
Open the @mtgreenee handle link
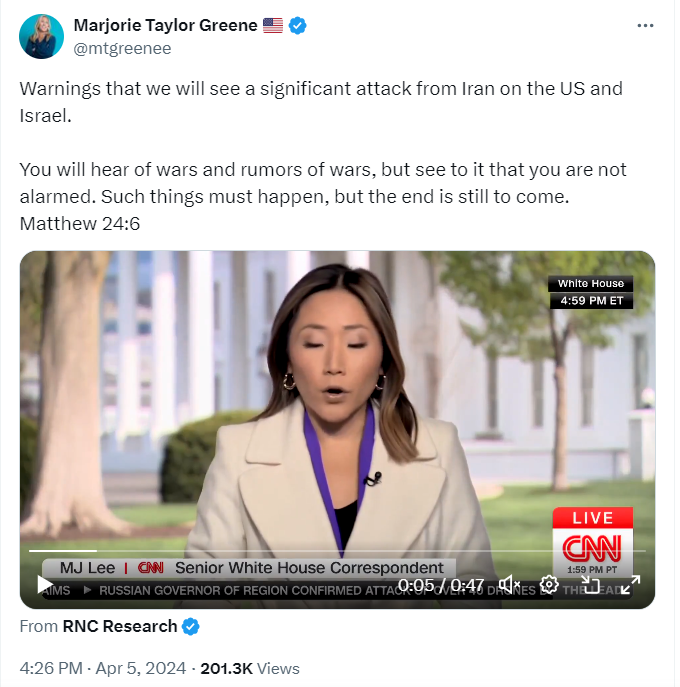coord(122,48)
